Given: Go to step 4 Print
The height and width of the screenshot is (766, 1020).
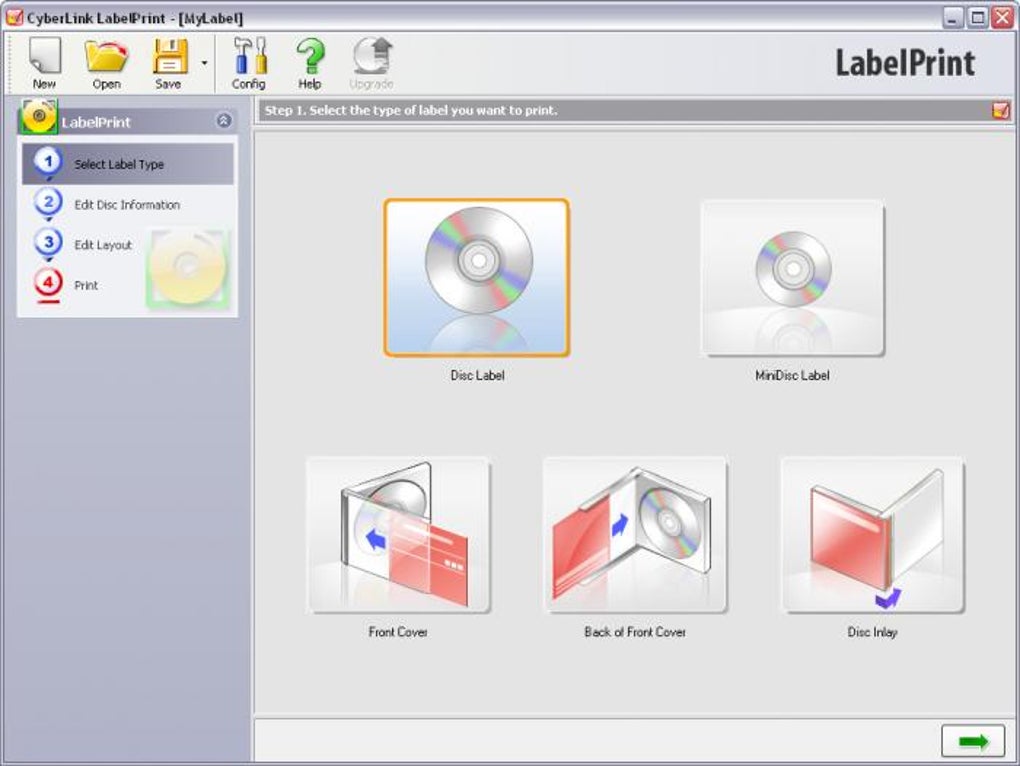Looking at the screenshot, I should 65,285.
